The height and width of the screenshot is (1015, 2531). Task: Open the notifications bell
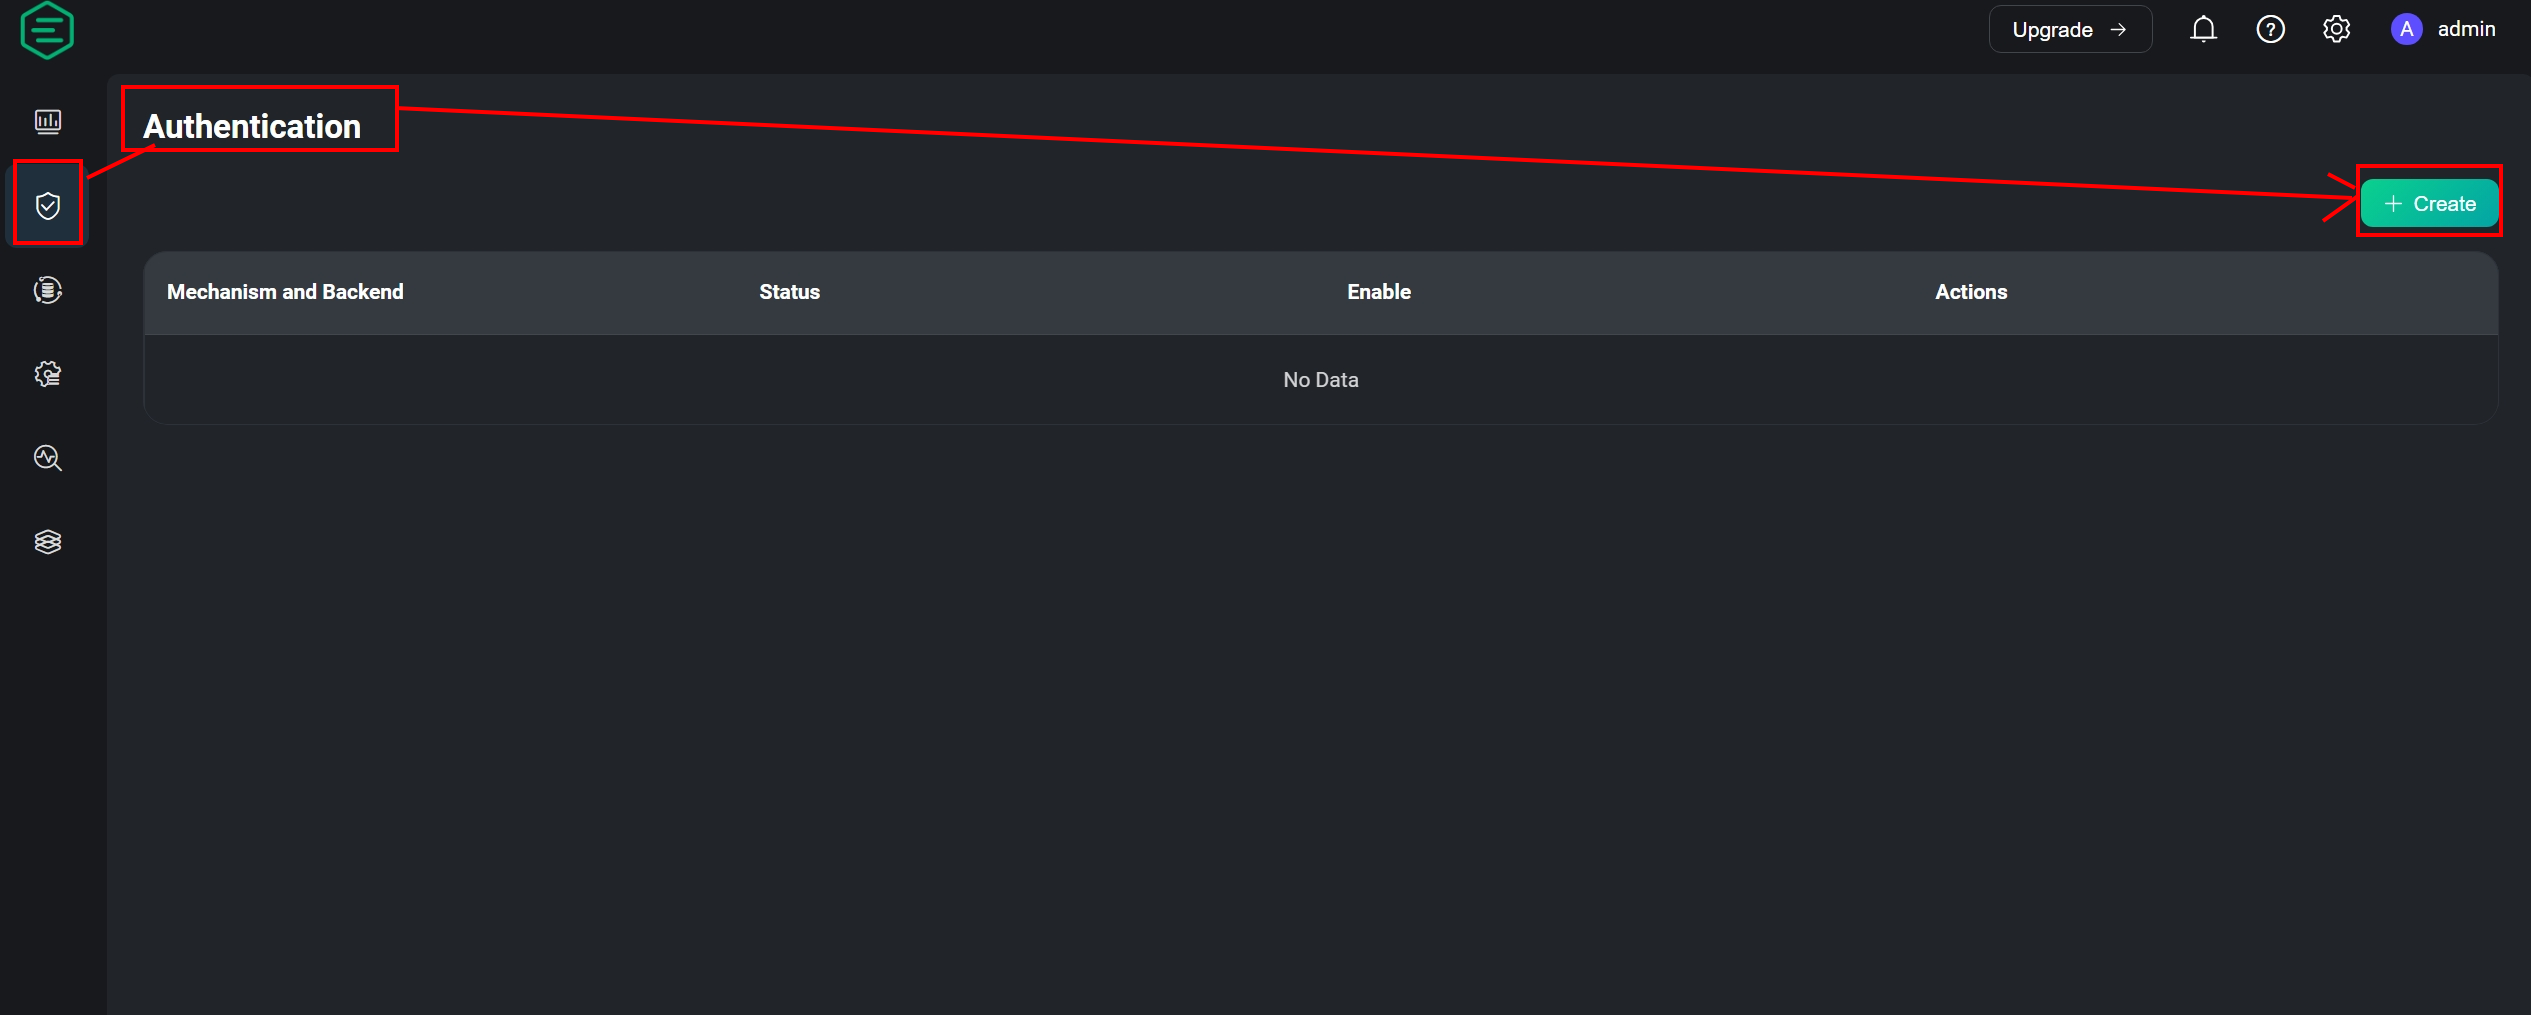click(x=2203, y=30)
